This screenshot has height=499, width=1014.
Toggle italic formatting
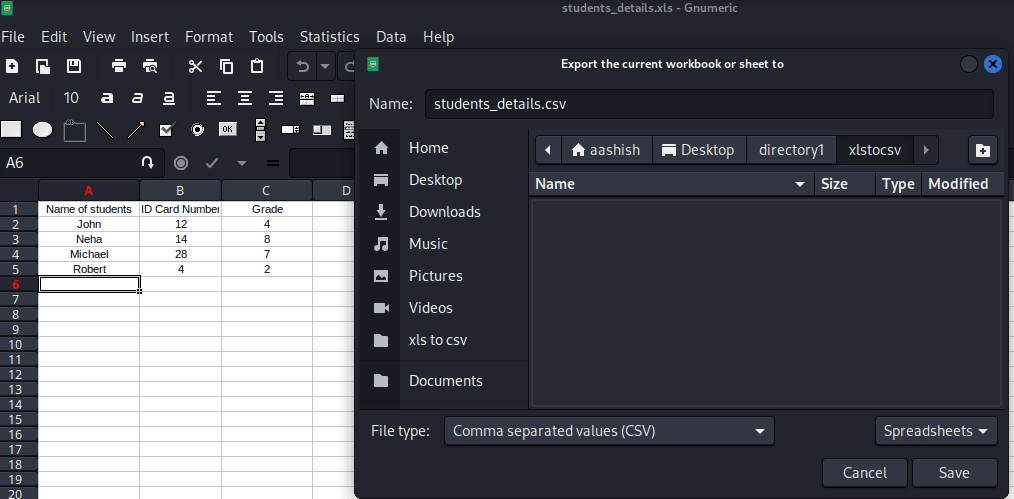point(137,98)
